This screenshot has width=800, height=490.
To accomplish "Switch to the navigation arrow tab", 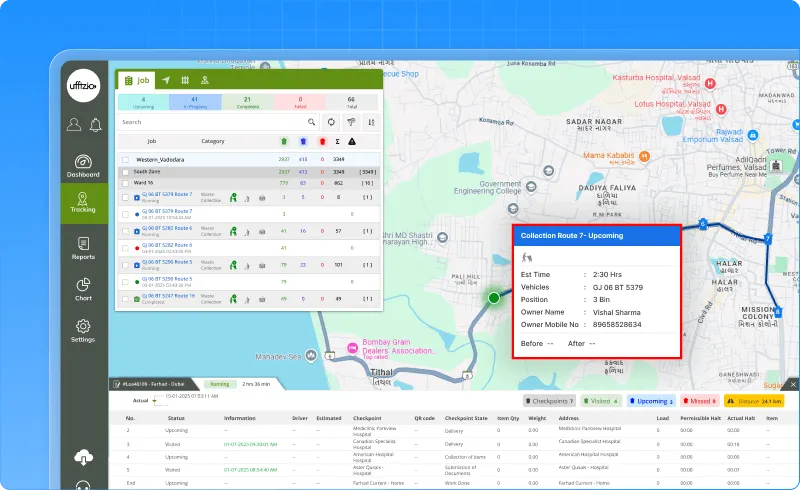I will point(165,80).
